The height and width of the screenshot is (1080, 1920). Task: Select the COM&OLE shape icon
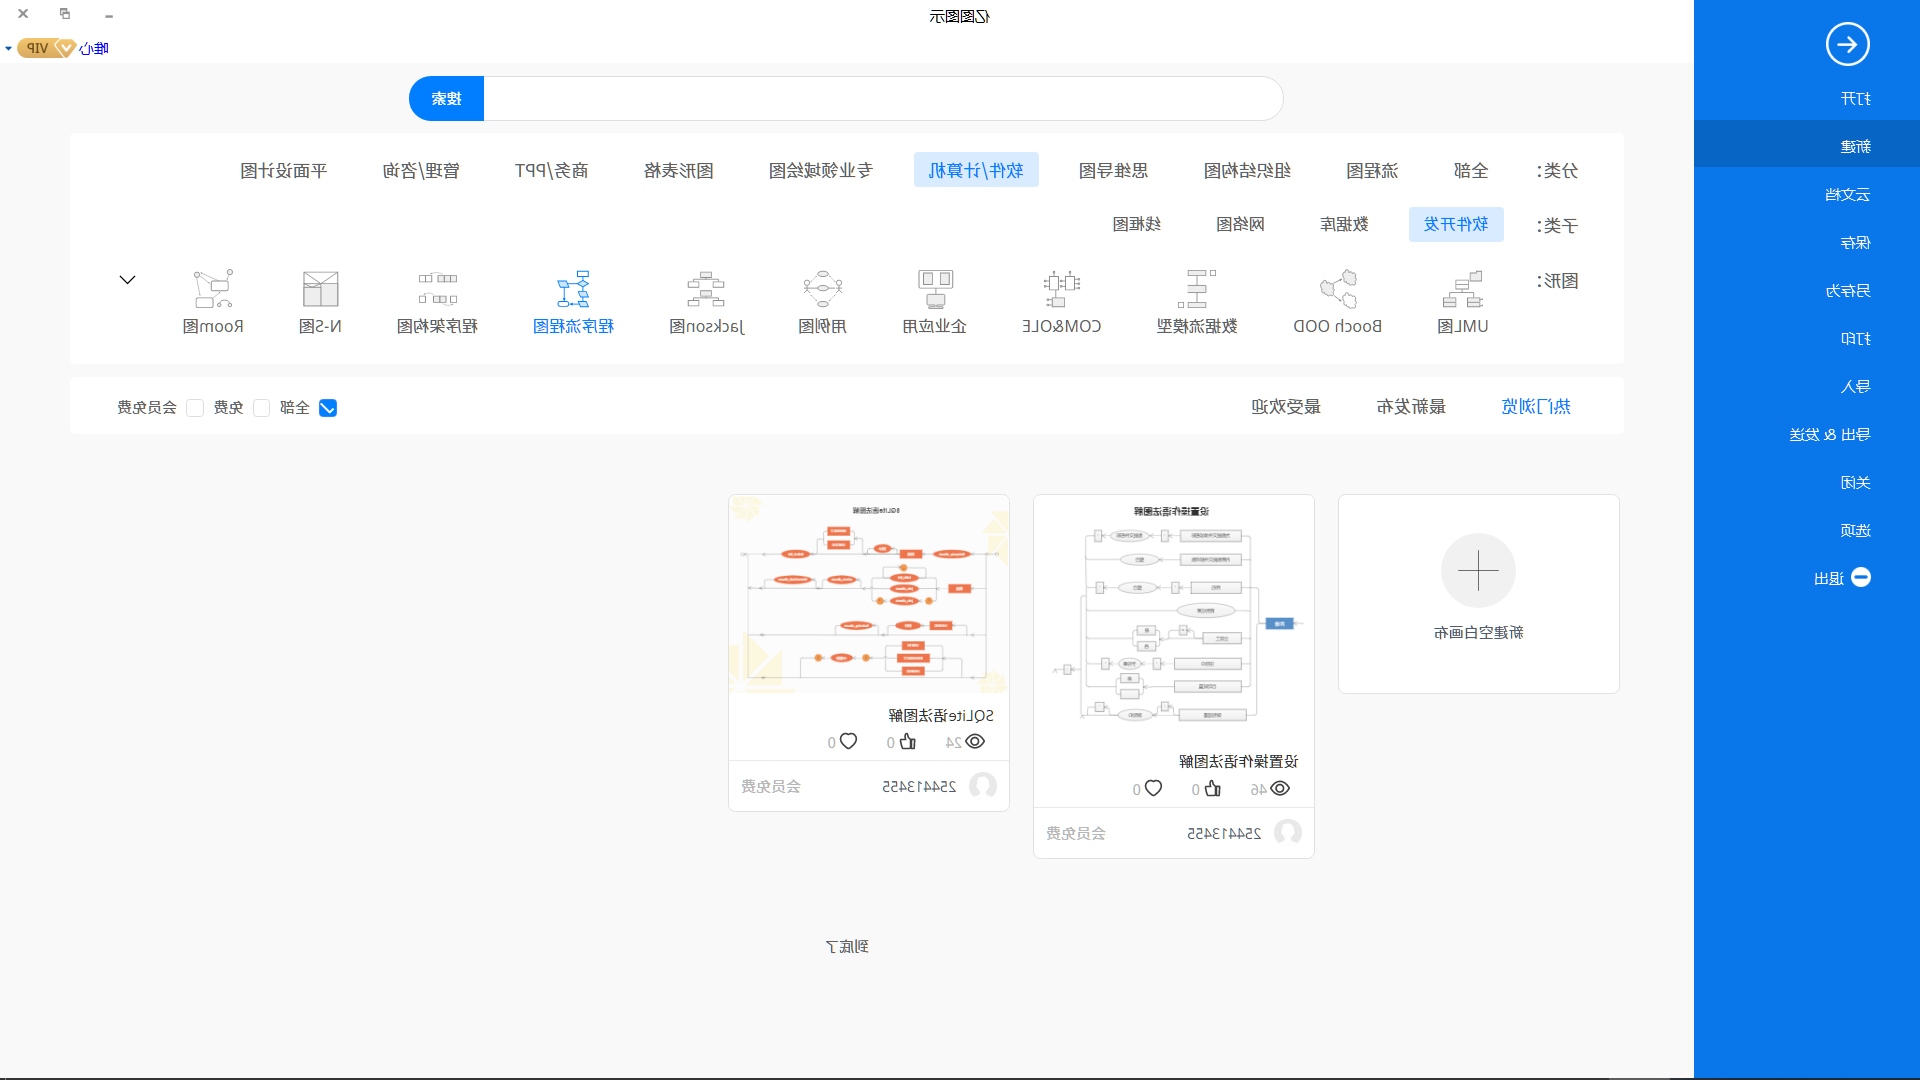pyautogui.click(x=1061, y=289)
